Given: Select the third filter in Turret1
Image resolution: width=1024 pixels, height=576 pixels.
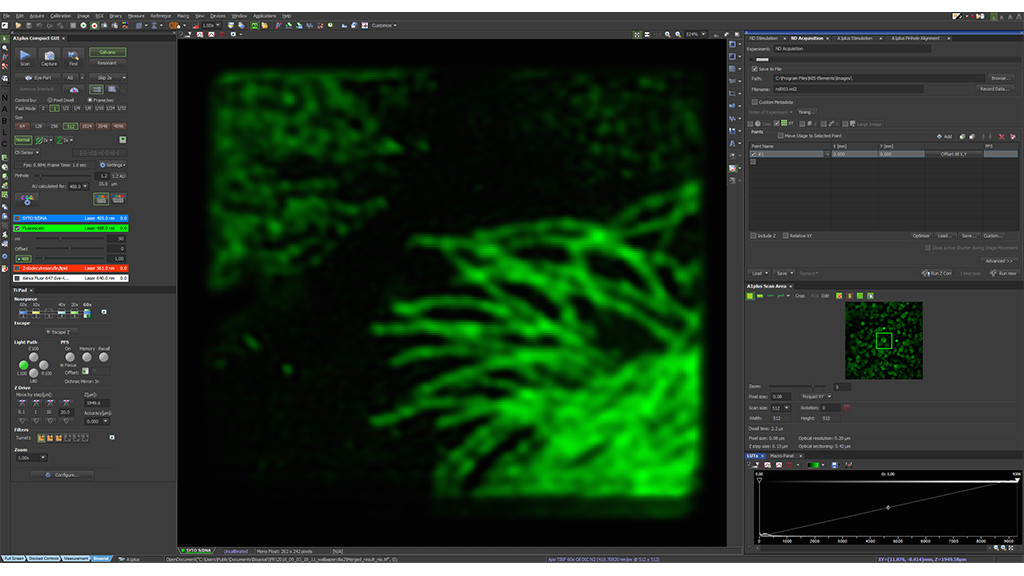Looking at the screenshot, I should click(x=59, y=438).
